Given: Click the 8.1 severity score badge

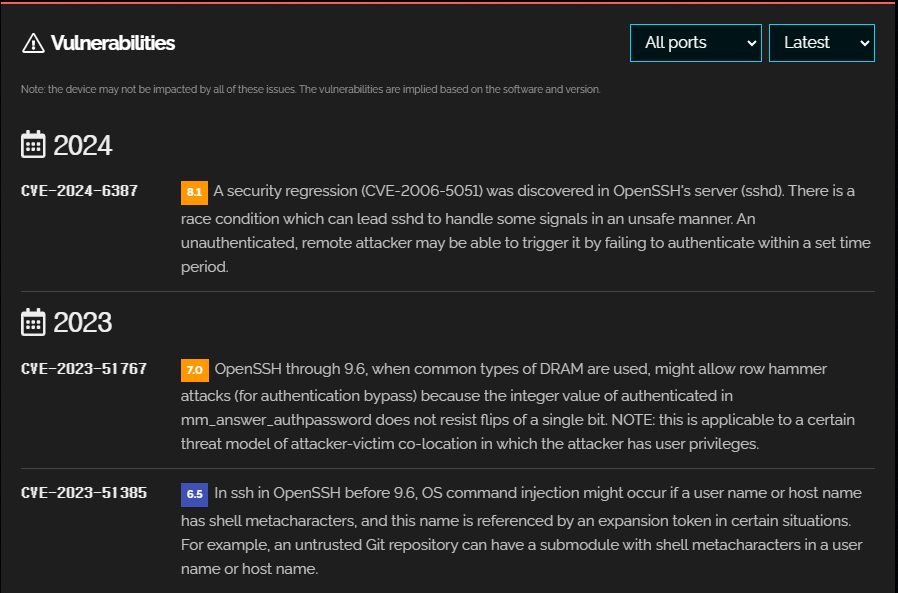Looking at the screenshot, I should [194, 192].
